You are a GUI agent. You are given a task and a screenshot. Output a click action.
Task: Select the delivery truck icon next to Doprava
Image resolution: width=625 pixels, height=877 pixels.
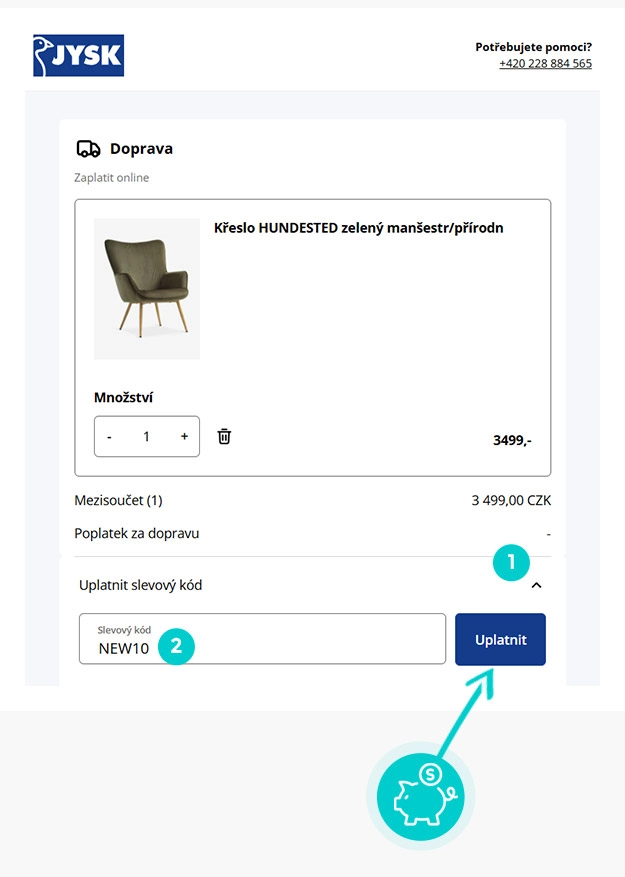click(89, 148)
